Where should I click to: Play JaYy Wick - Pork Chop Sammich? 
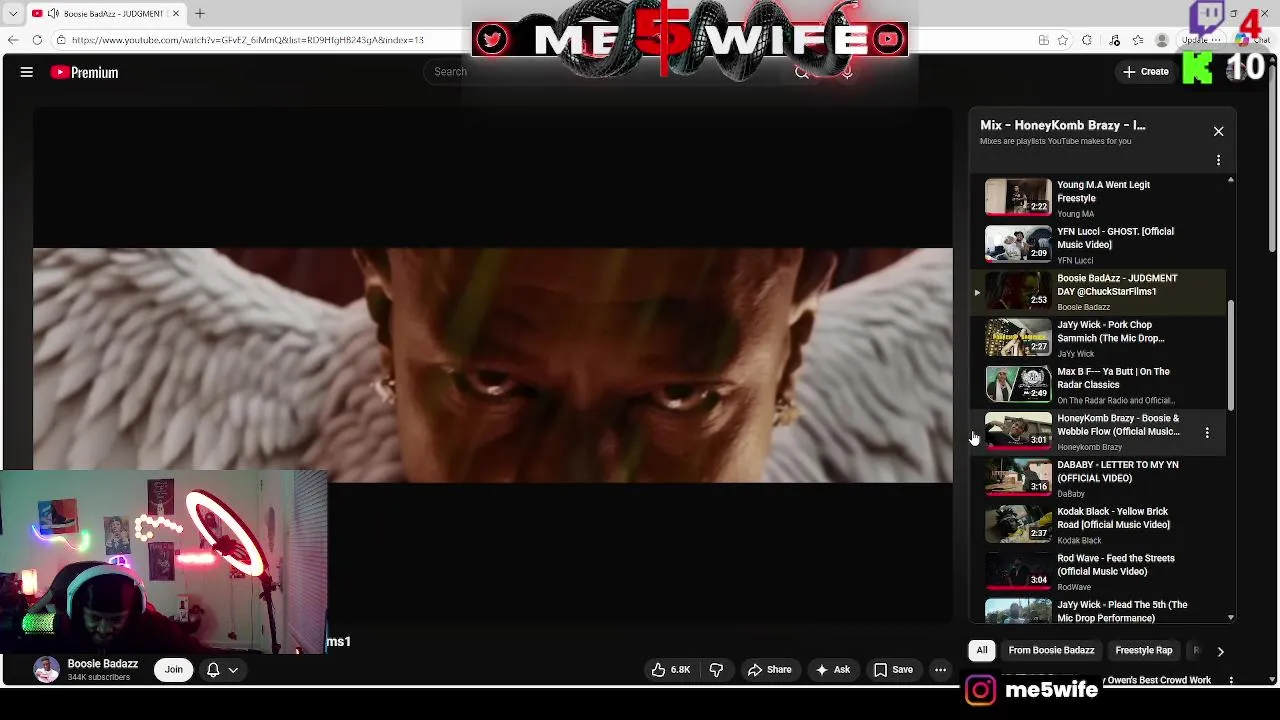[x=1098, y=338]
